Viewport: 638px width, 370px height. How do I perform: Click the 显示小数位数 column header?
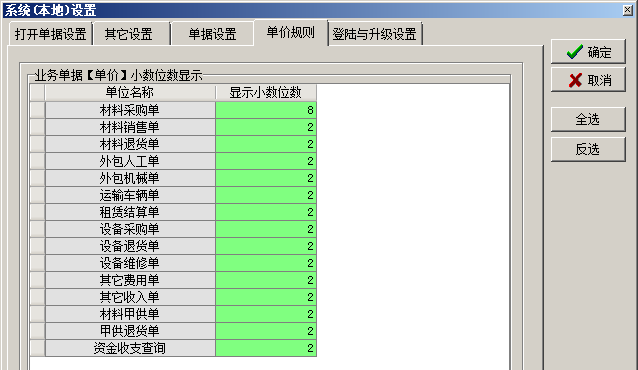click(266, 93)
